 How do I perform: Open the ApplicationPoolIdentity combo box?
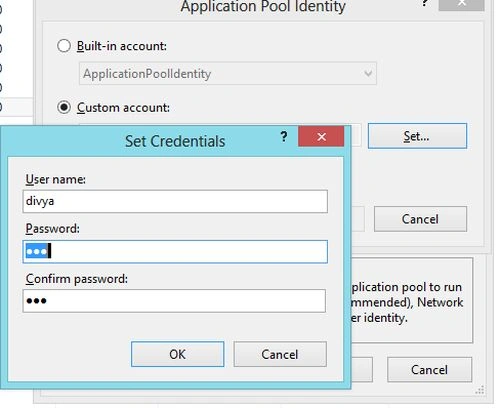pos(228,73)
